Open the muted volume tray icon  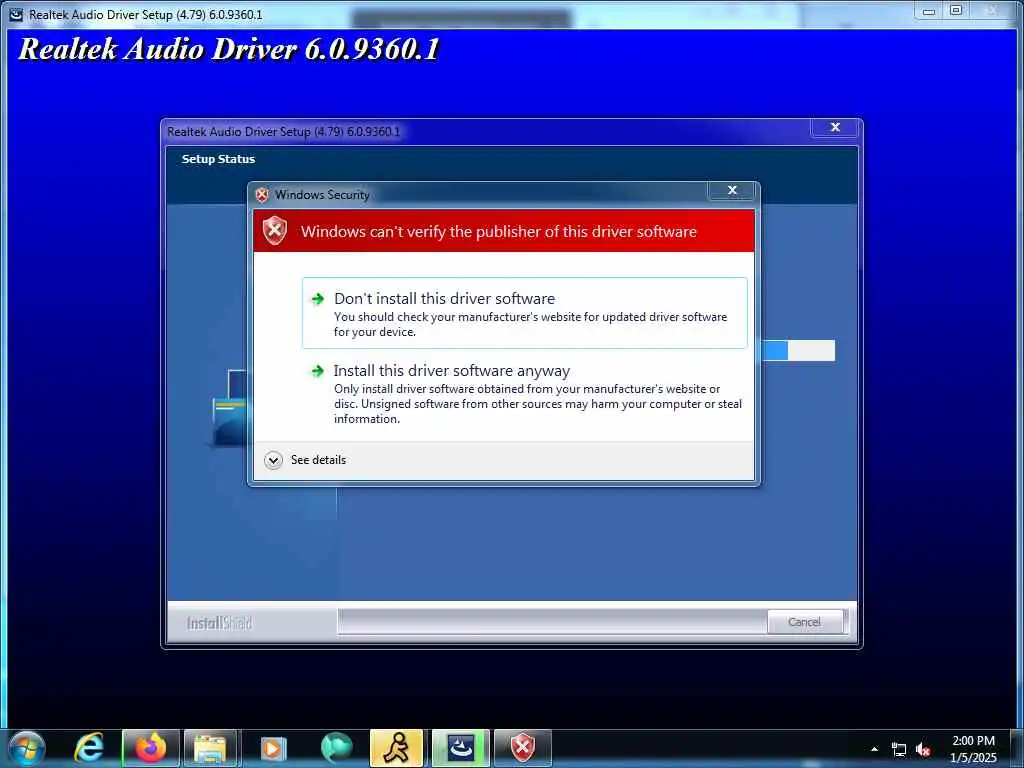[x=922, y=750]
